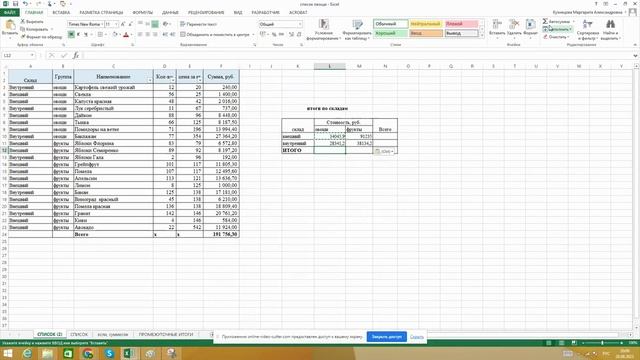The image size is (640, 360).
Task: Open the filter dropdown on Кол-во header
Action: click(x=173, y=80)
